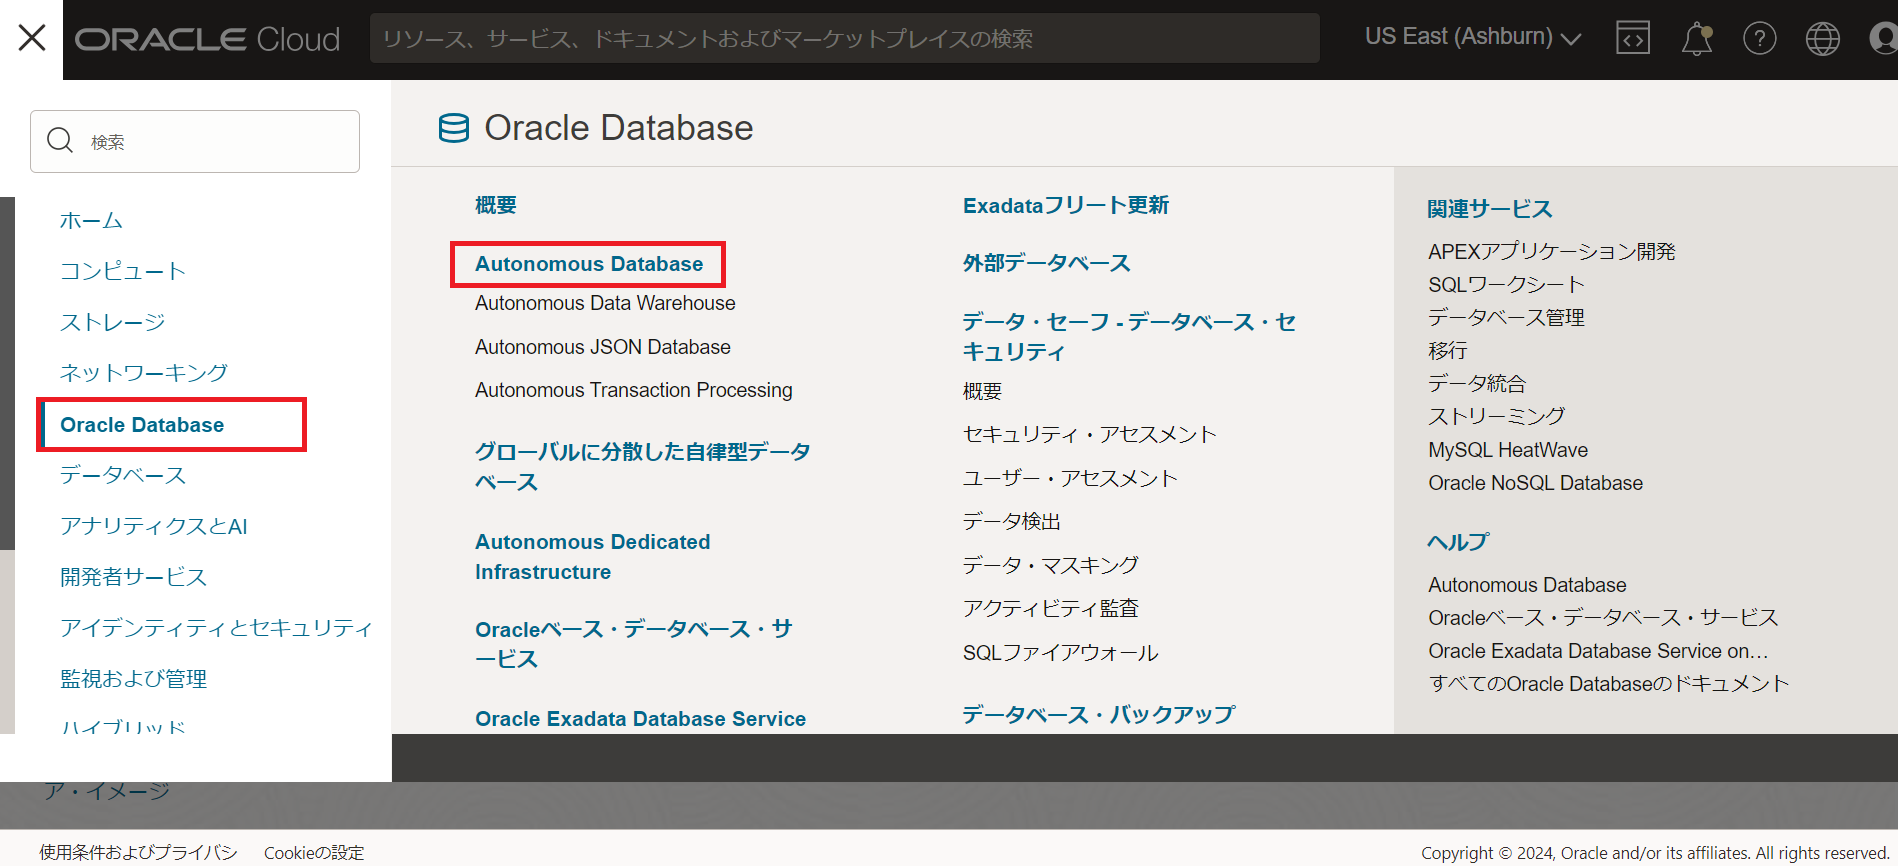Open the Autonomous Database link
The height and width of the screenshot is (866, 1898).
click(x=588, y=264)
